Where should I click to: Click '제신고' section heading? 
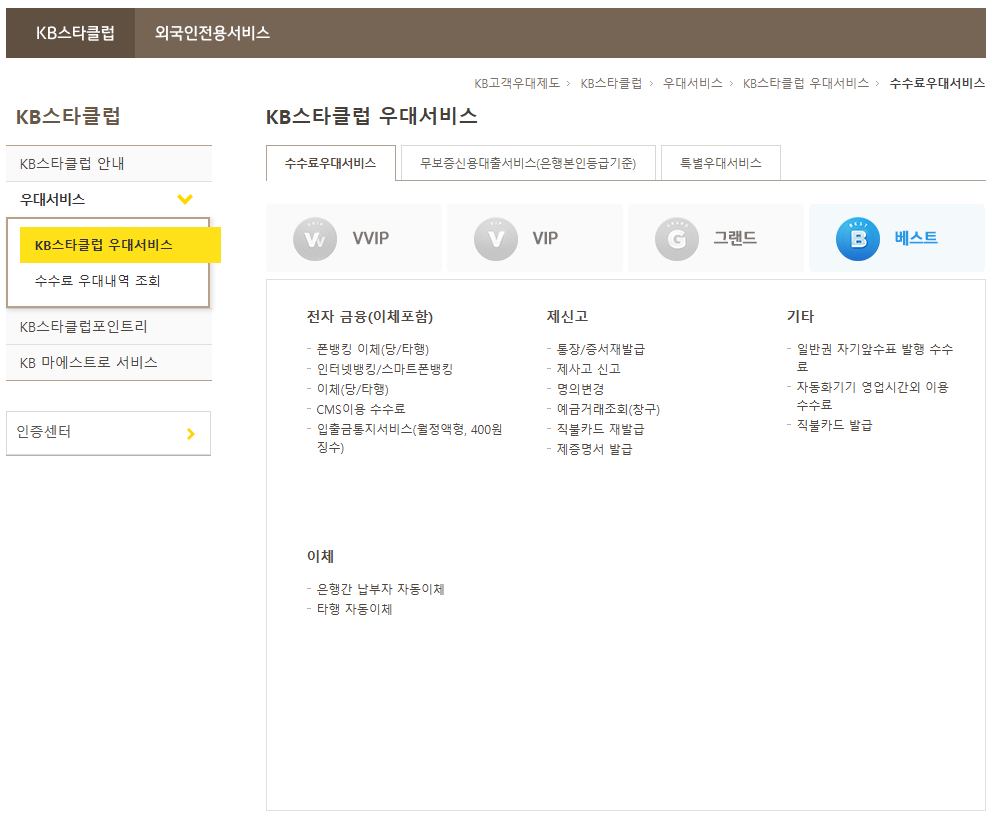point(567,316)
